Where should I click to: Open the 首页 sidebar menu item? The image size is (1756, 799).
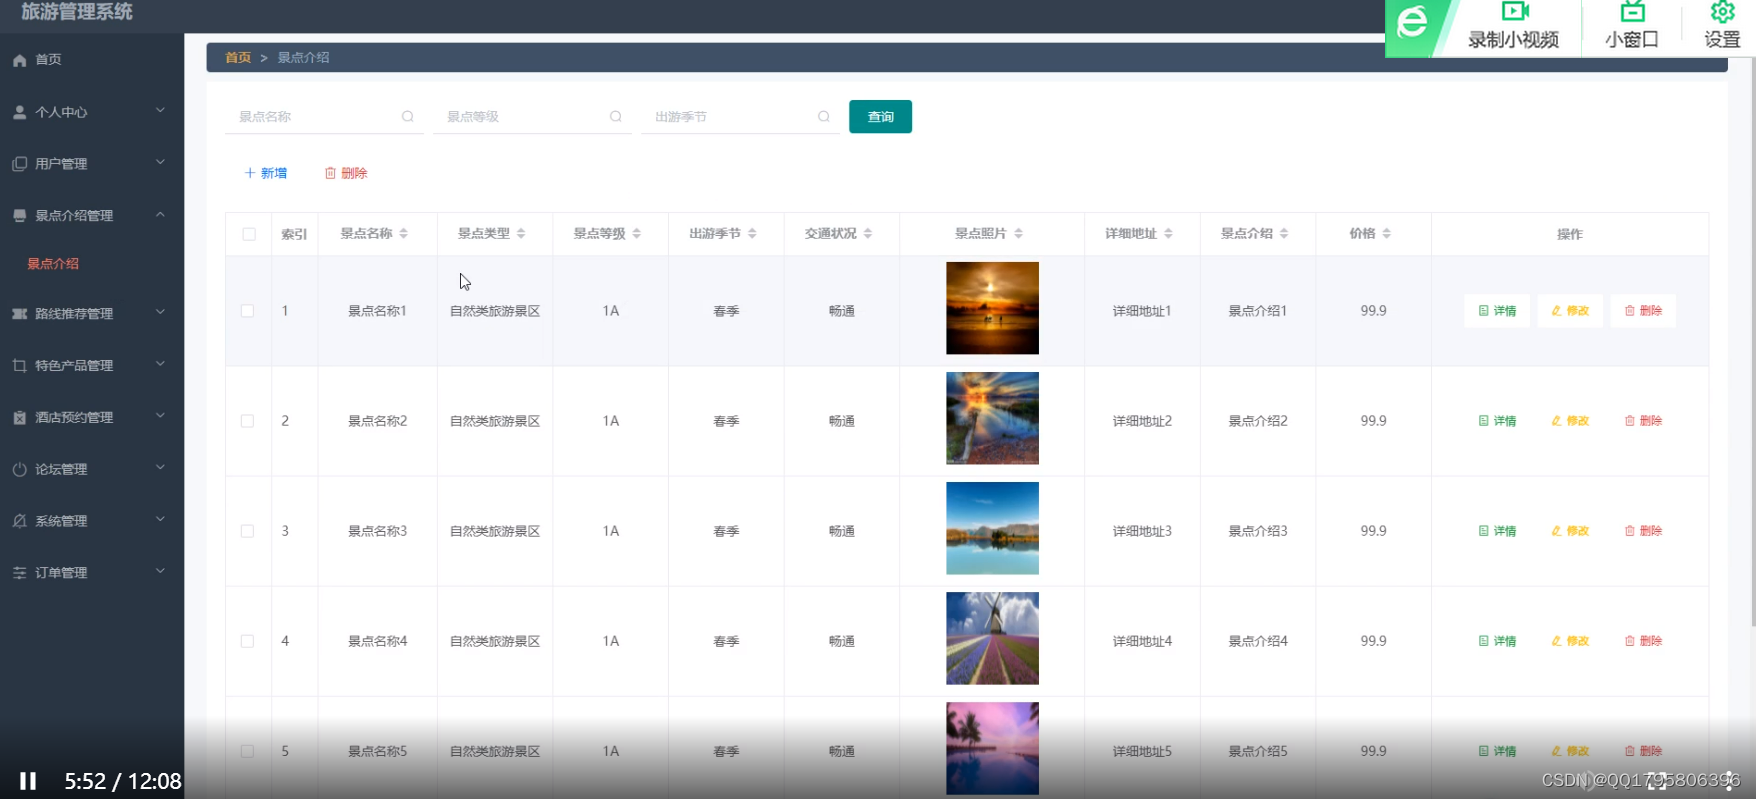point(92,60)
